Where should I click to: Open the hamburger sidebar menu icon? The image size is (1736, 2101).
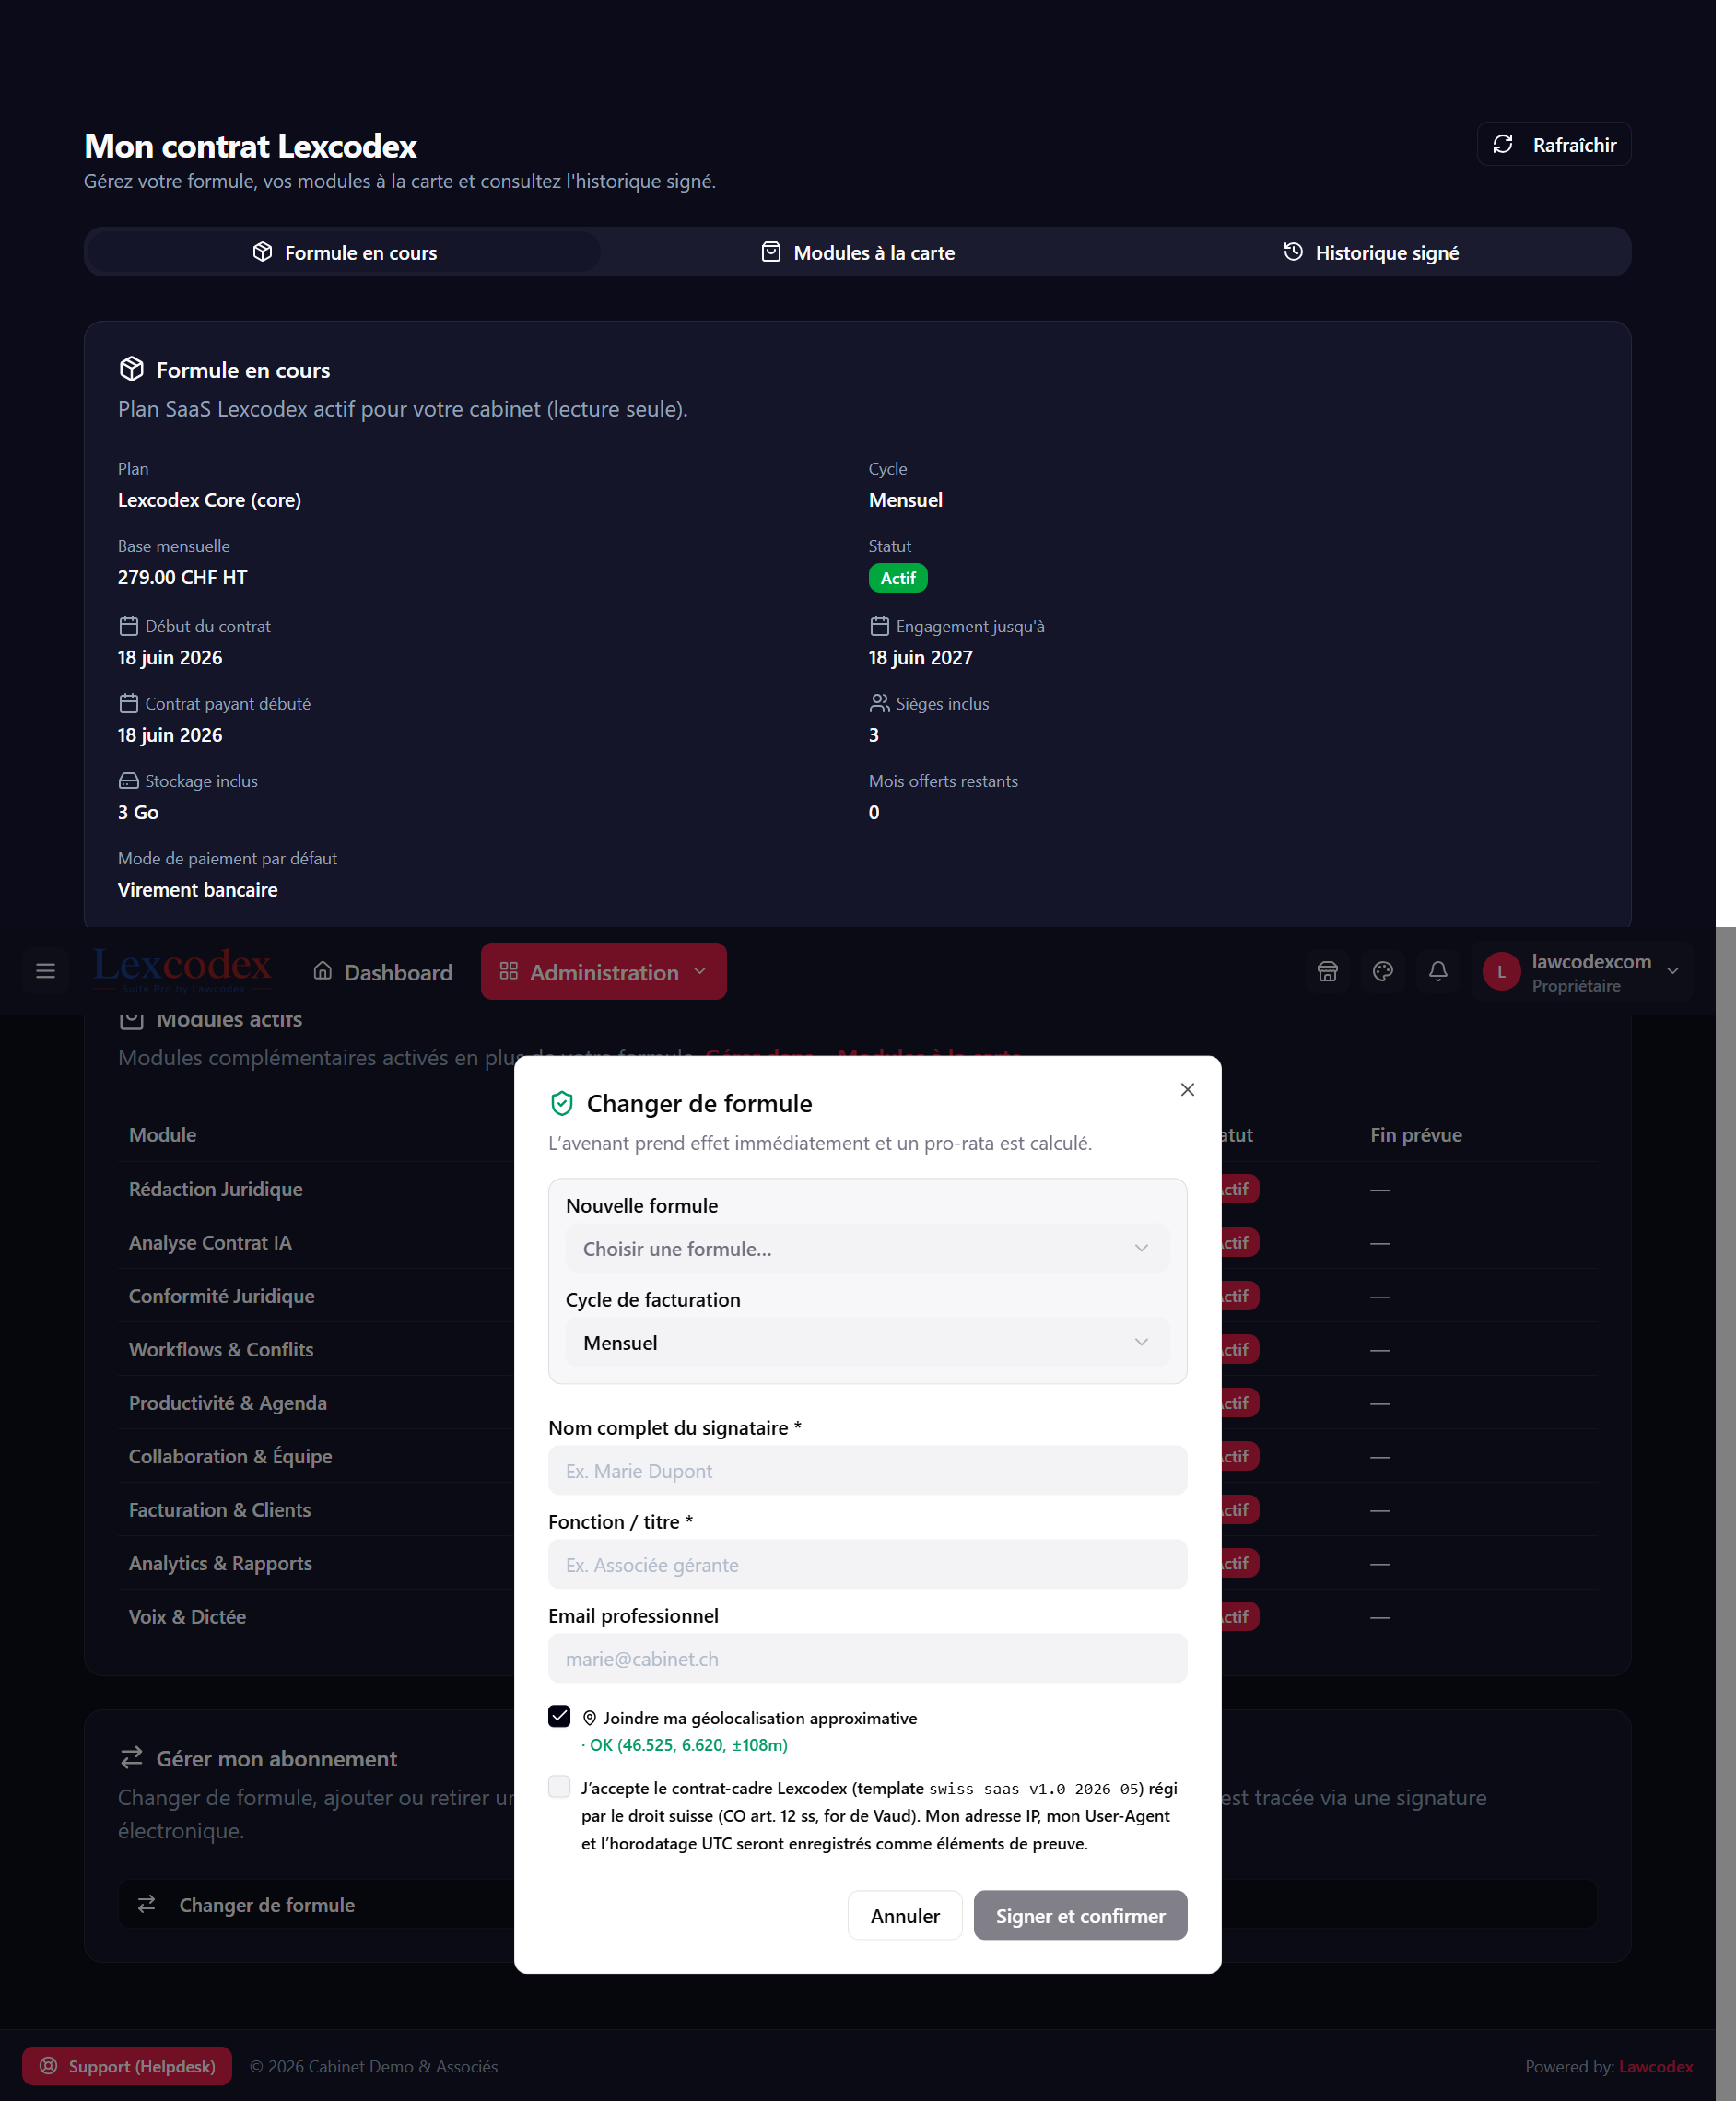(x=45, y=971)
